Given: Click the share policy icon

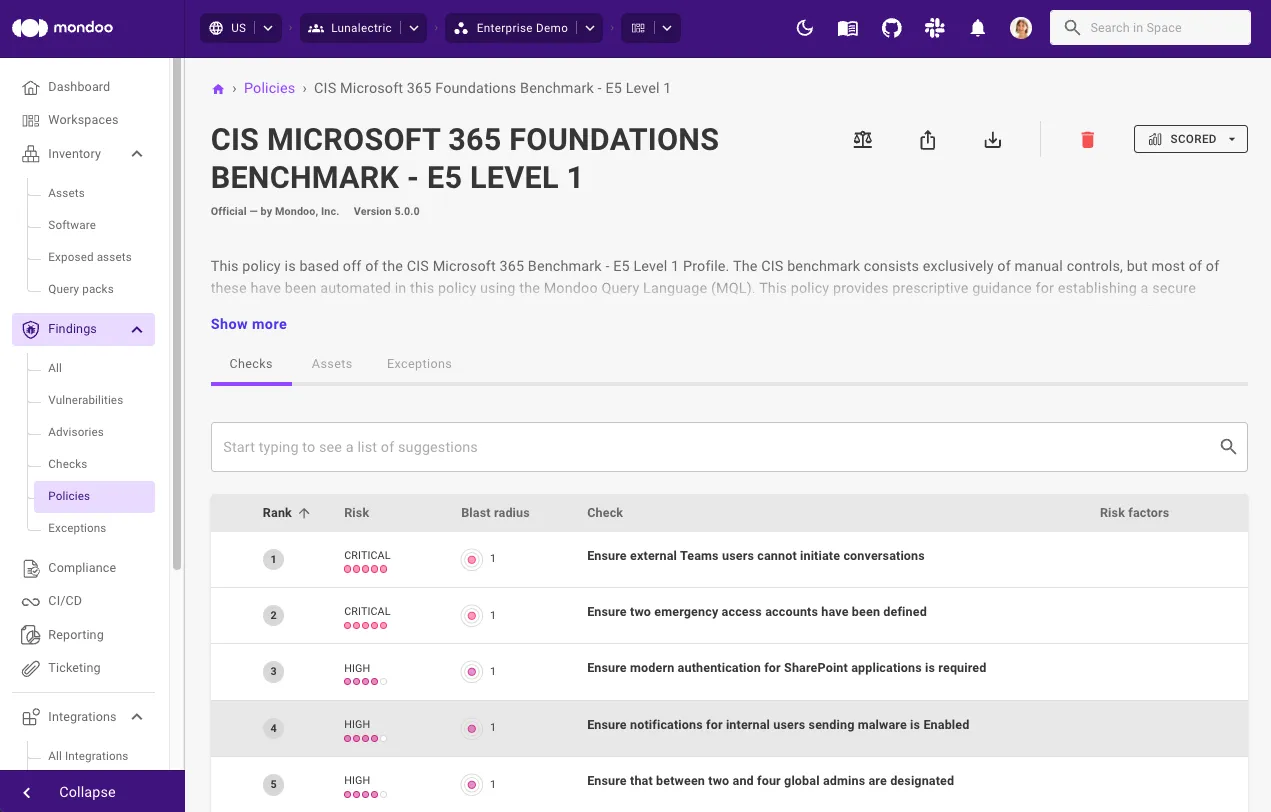Looking at the screenshot, I should (927, 140).
